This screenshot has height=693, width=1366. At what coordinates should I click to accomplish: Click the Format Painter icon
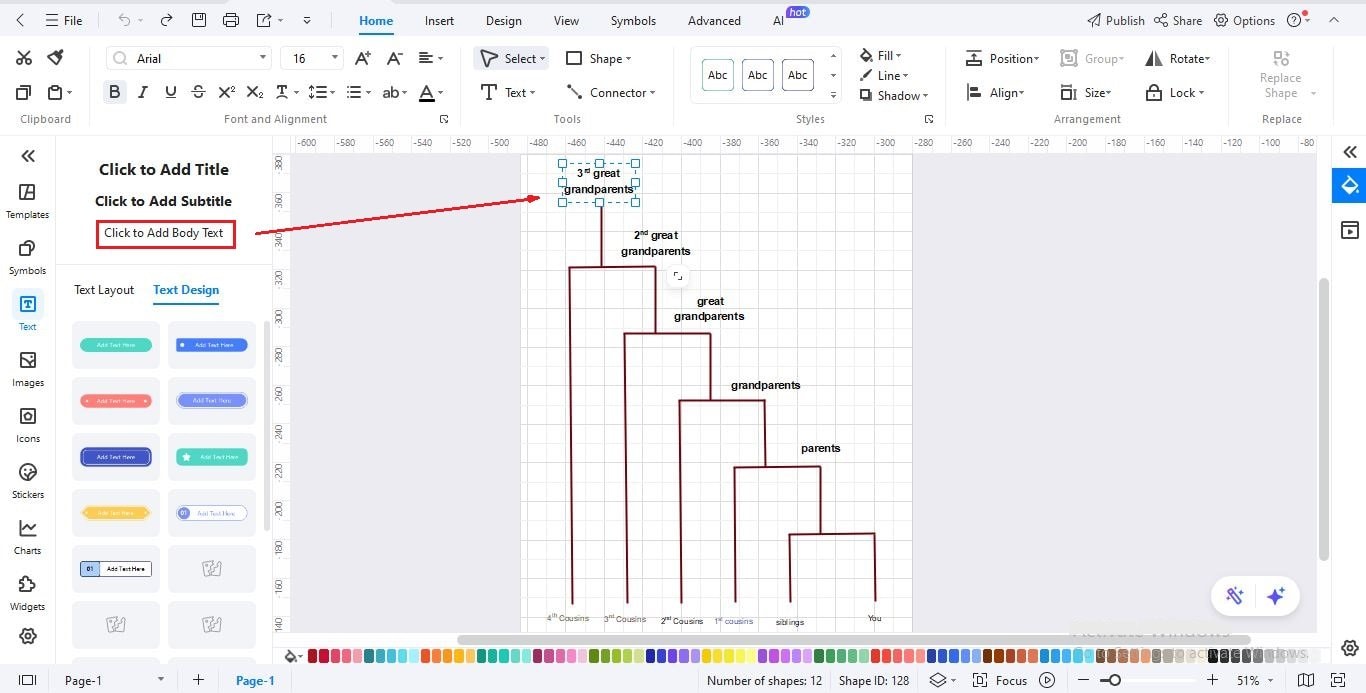55,57
